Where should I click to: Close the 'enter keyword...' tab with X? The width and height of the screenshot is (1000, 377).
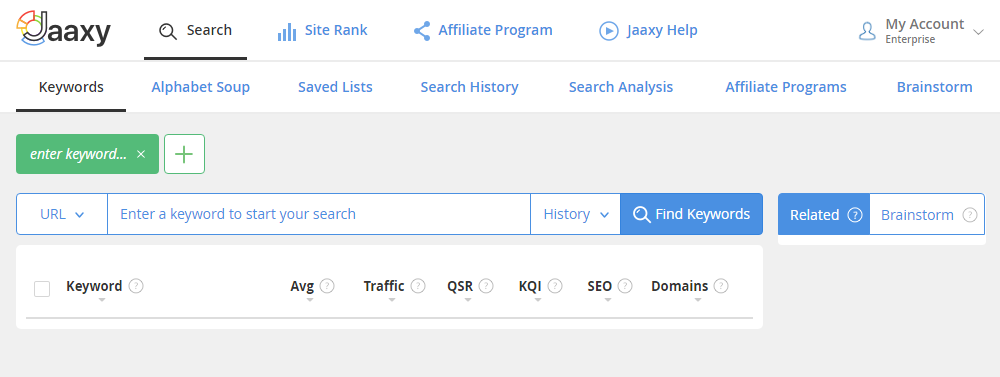(x=141, y=154)
